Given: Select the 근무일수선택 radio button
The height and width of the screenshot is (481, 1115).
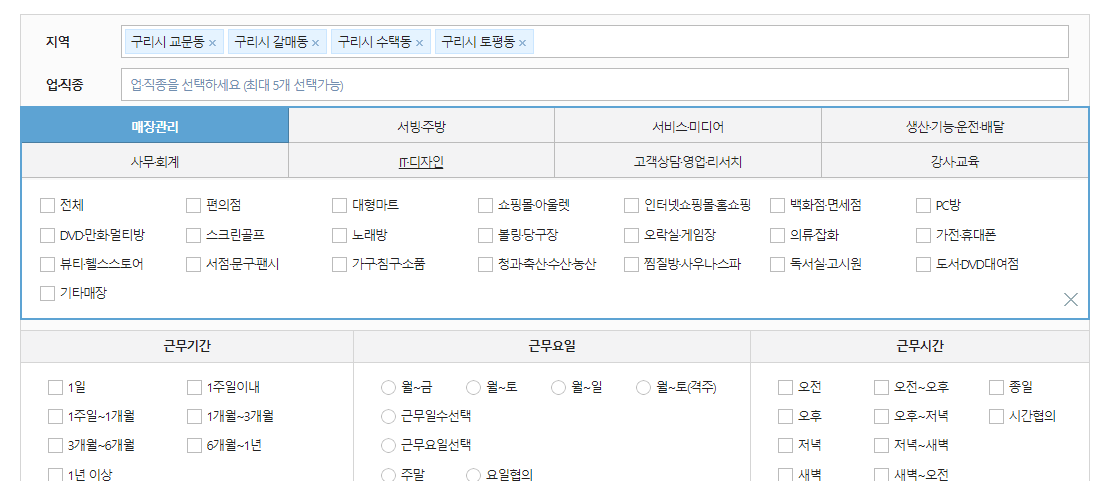Looking at the screenshot, I should 388,416.
